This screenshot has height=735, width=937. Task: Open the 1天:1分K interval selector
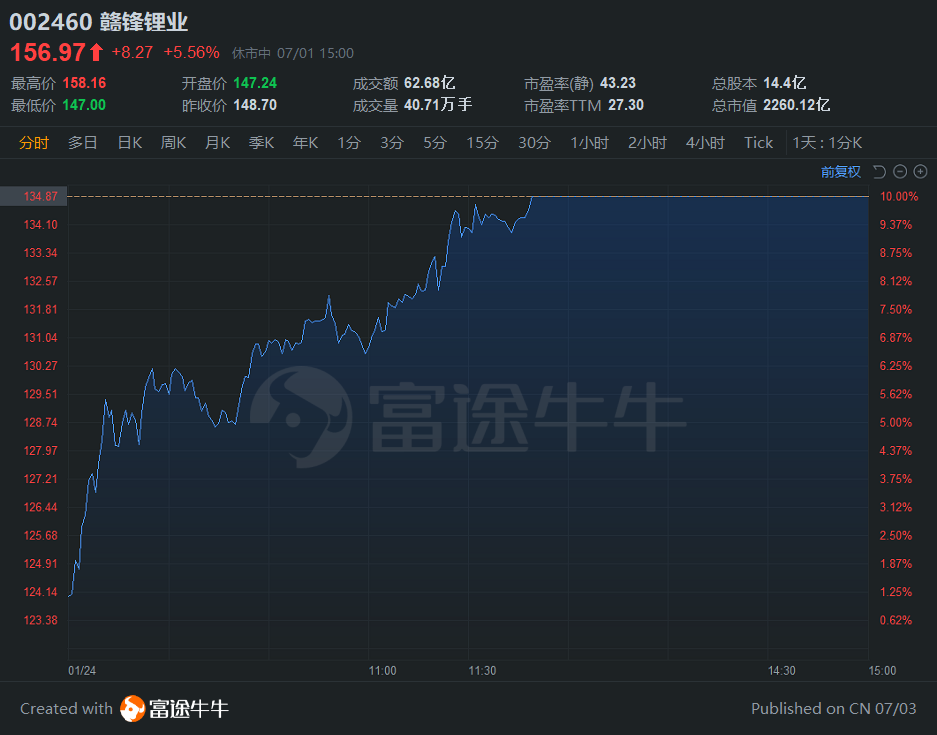tap(830, 142)
